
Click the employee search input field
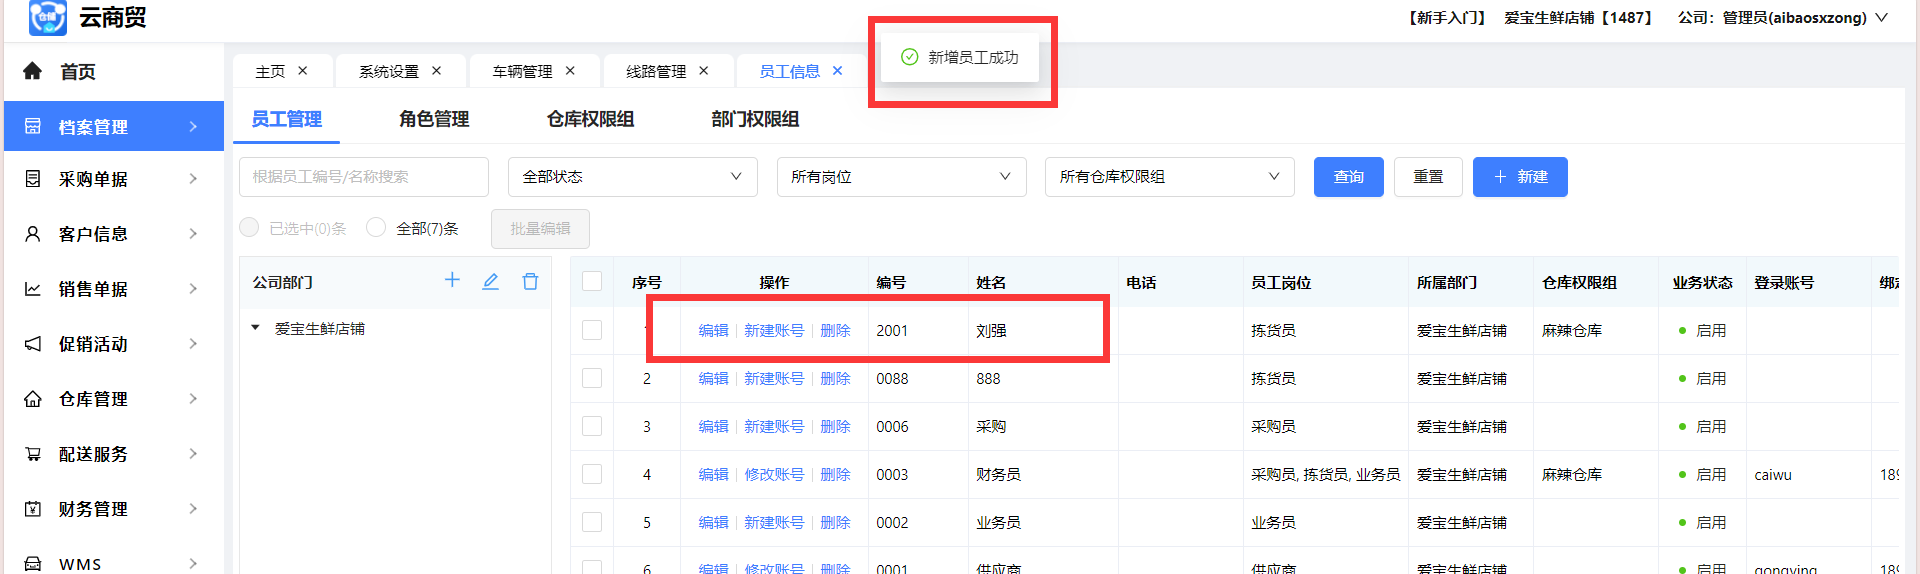[x=363, y=177]
